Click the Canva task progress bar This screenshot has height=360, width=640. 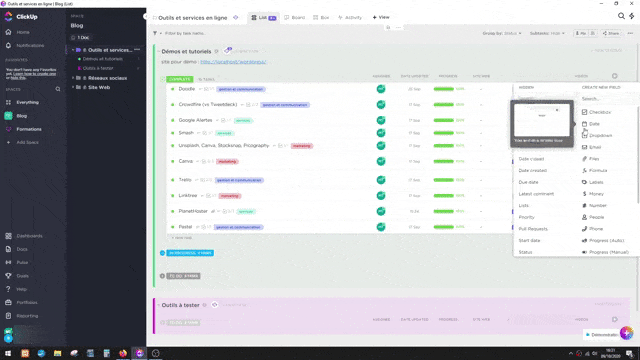[x=444, y=161]
